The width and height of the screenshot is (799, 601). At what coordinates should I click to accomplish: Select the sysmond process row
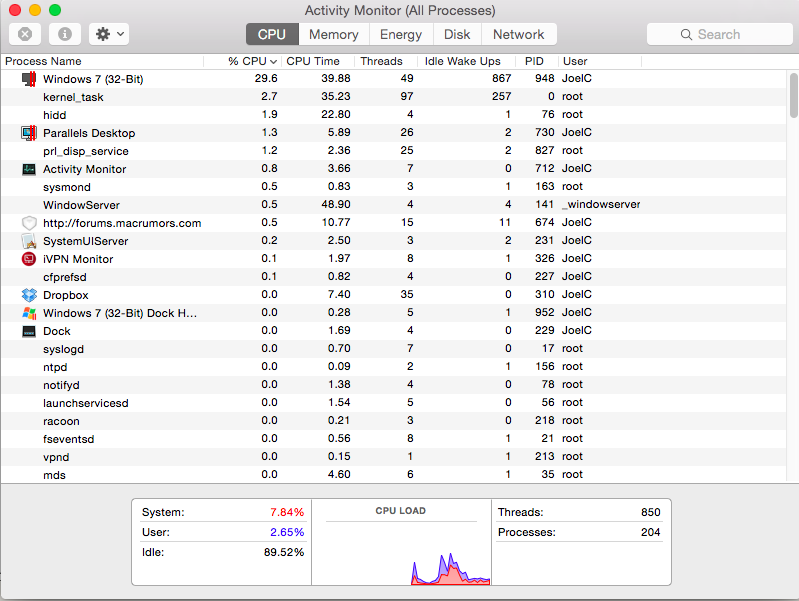[394, 187]
